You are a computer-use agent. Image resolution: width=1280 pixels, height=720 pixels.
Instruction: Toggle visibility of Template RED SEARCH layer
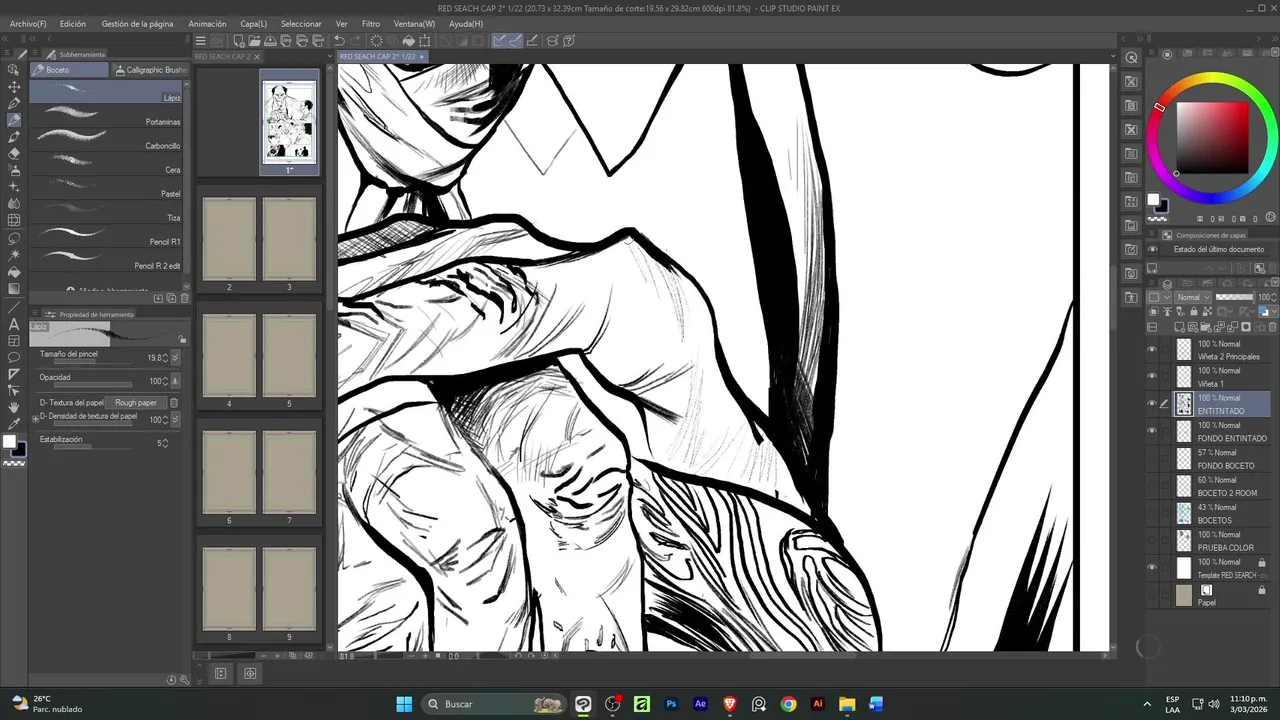tap(1152, 568)
